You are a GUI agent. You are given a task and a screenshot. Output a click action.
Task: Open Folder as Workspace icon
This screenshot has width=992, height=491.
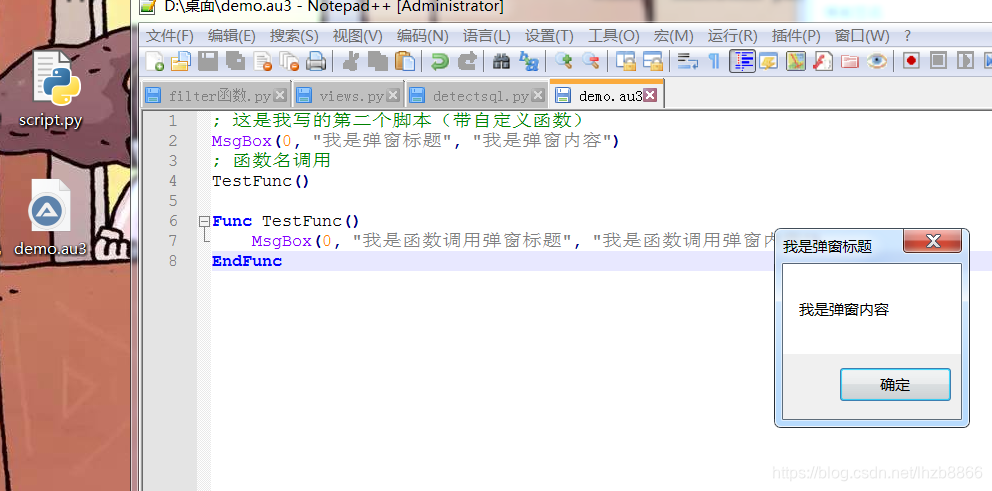point(850,61)
